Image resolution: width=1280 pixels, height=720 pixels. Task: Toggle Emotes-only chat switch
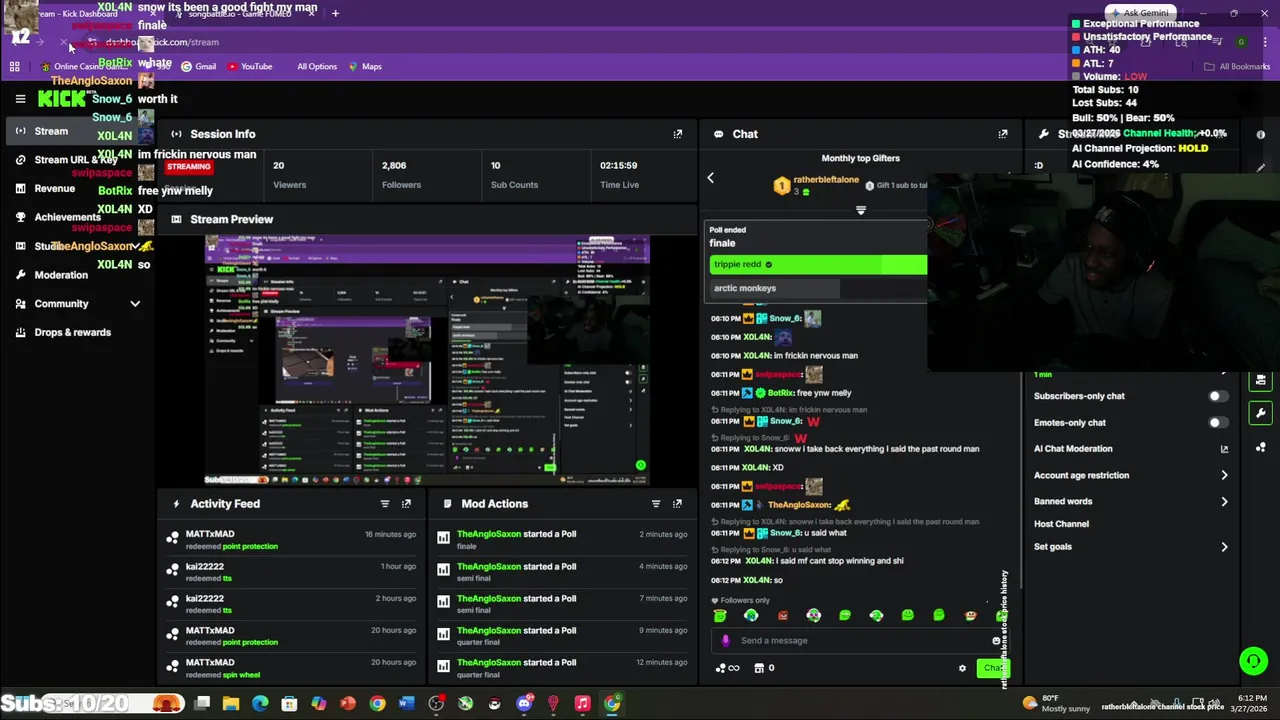point(1217,423)
